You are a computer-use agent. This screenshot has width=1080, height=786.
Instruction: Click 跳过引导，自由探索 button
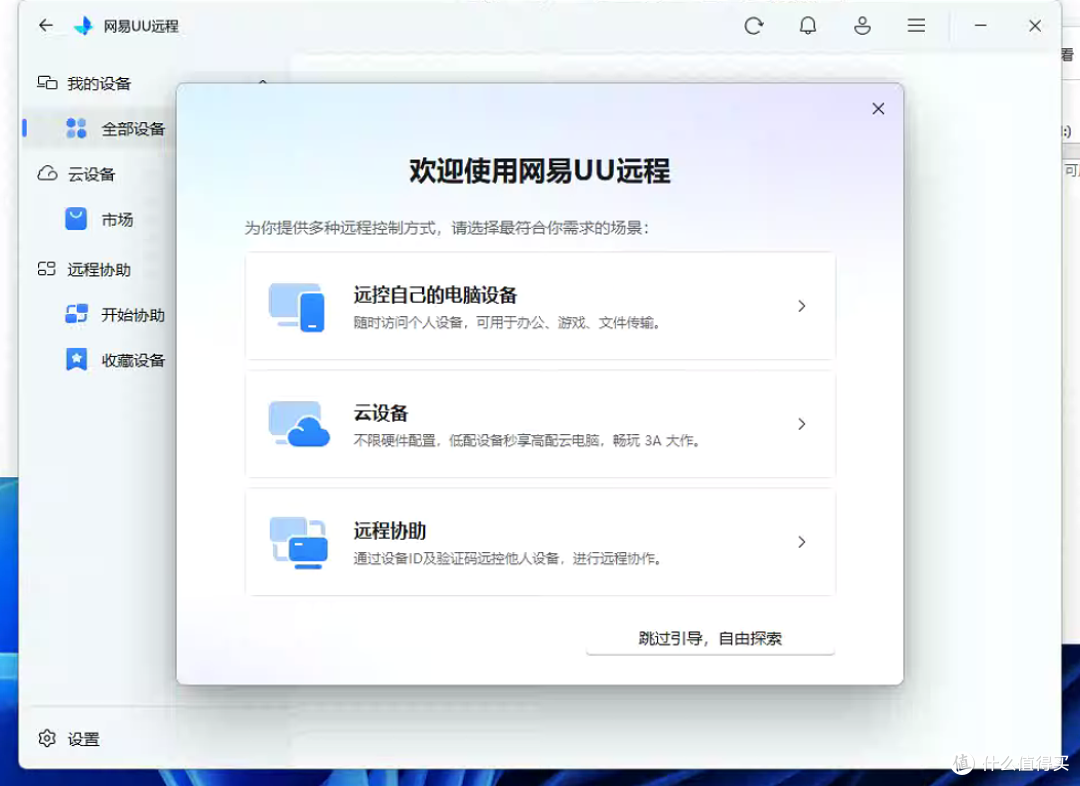710,639
